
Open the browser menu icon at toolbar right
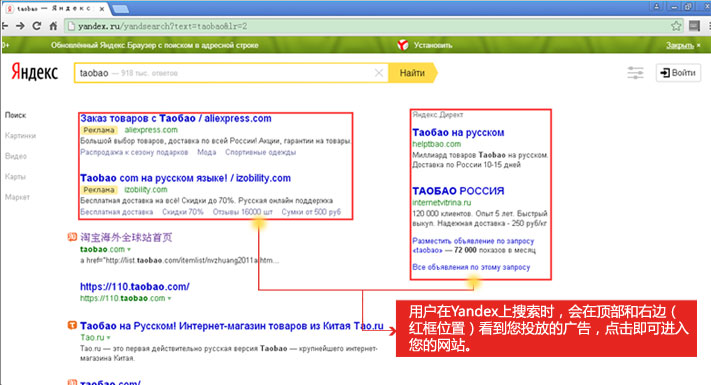pos(694,26)
